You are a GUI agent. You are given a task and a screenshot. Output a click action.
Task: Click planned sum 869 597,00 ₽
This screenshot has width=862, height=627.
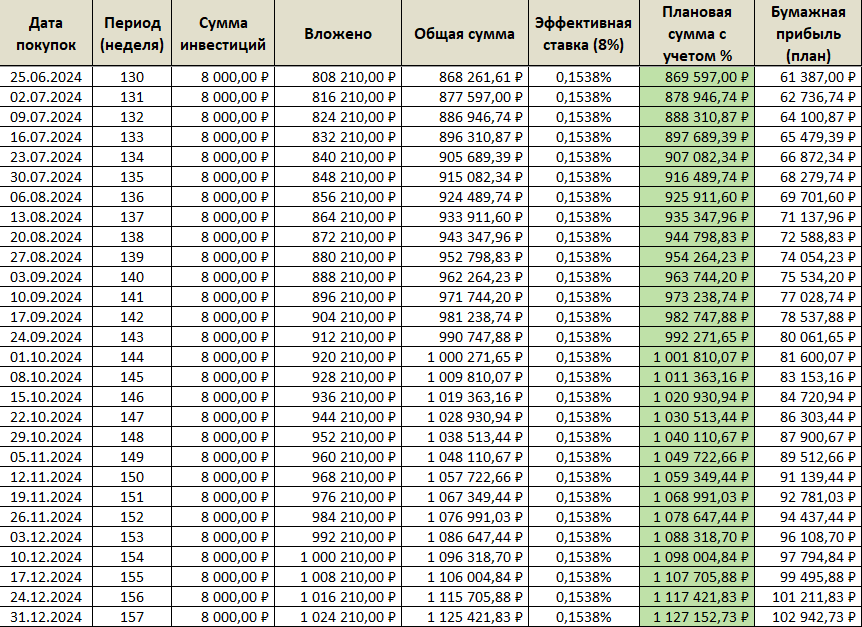click(x=697, y=77)
